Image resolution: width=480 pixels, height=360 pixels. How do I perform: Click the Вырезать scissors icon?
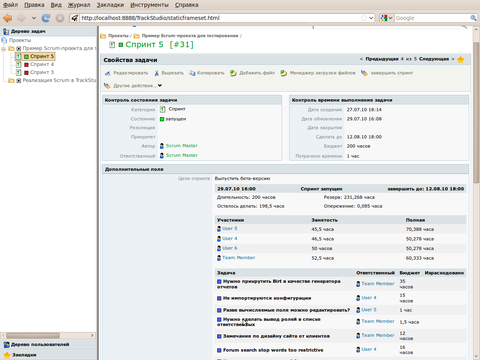(156, 73)
